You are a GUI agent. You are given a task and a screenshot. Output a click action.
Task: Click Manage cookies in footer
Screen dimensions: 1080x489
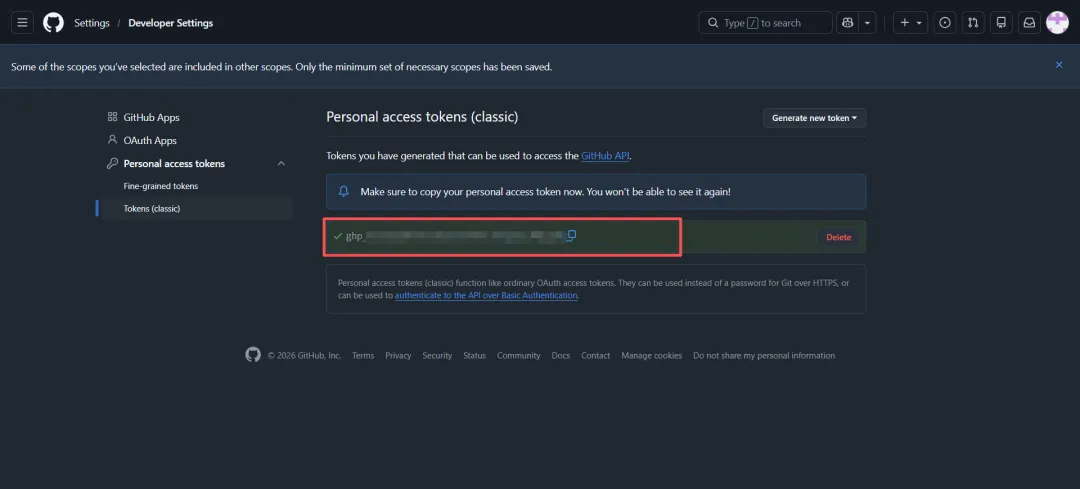[x=652, y=355]
